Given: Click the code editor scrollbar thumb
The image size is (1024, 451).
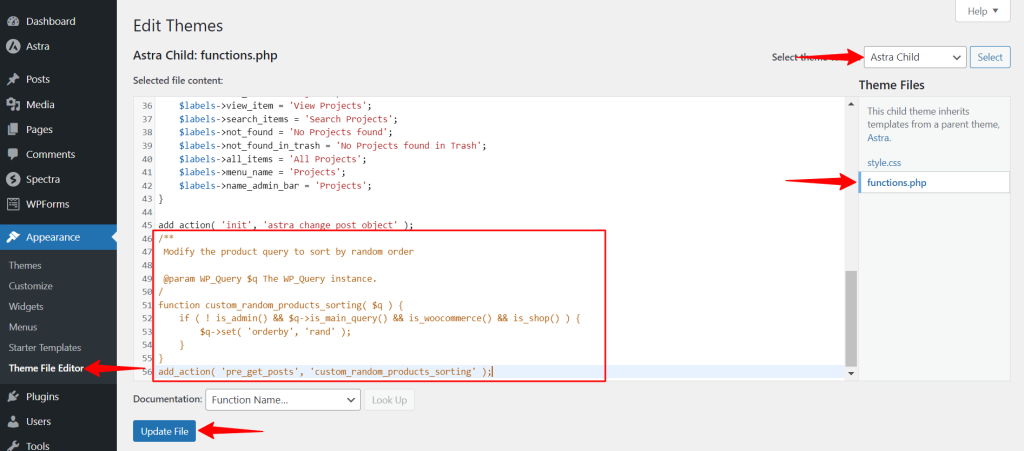Looking at the screenshot, I should pyautogui.click(x=850, y=319).
